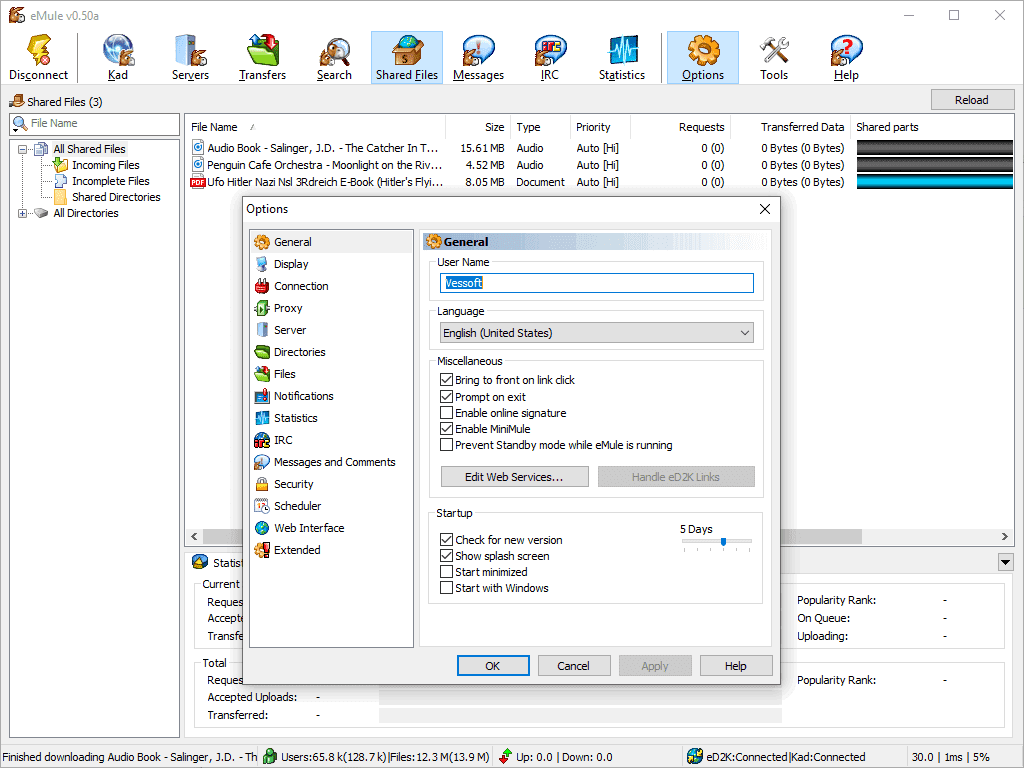Click the eD2K/Kad connection status icon
Image resolution: width=1024 pixels, height=768 pixels.
click(695, 756)
